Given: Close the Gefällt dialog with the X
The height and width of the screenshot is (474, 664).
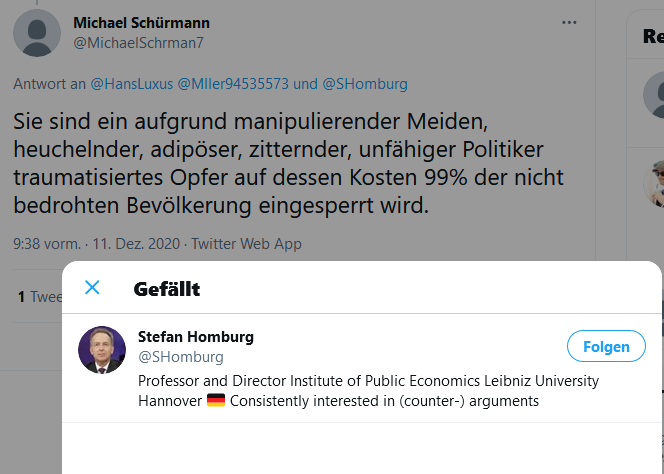Looking at the screenshot, I should coord(92,288).
